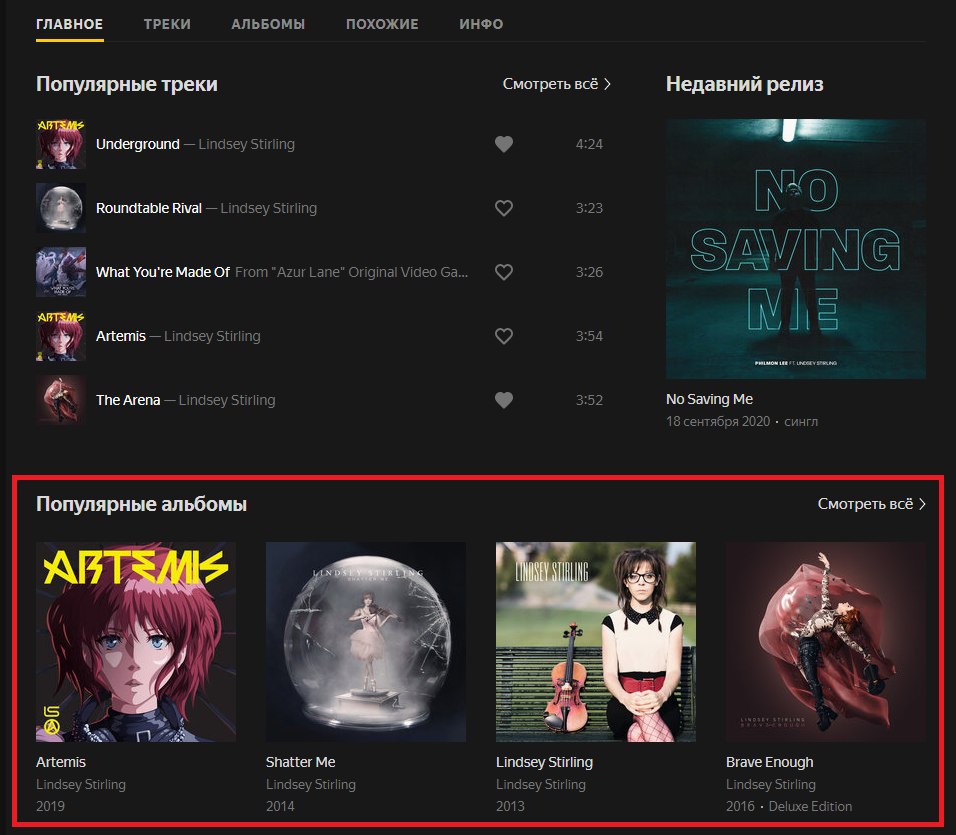
Task: Select the Roundtable Rival track title
Action: coord(149,208)
